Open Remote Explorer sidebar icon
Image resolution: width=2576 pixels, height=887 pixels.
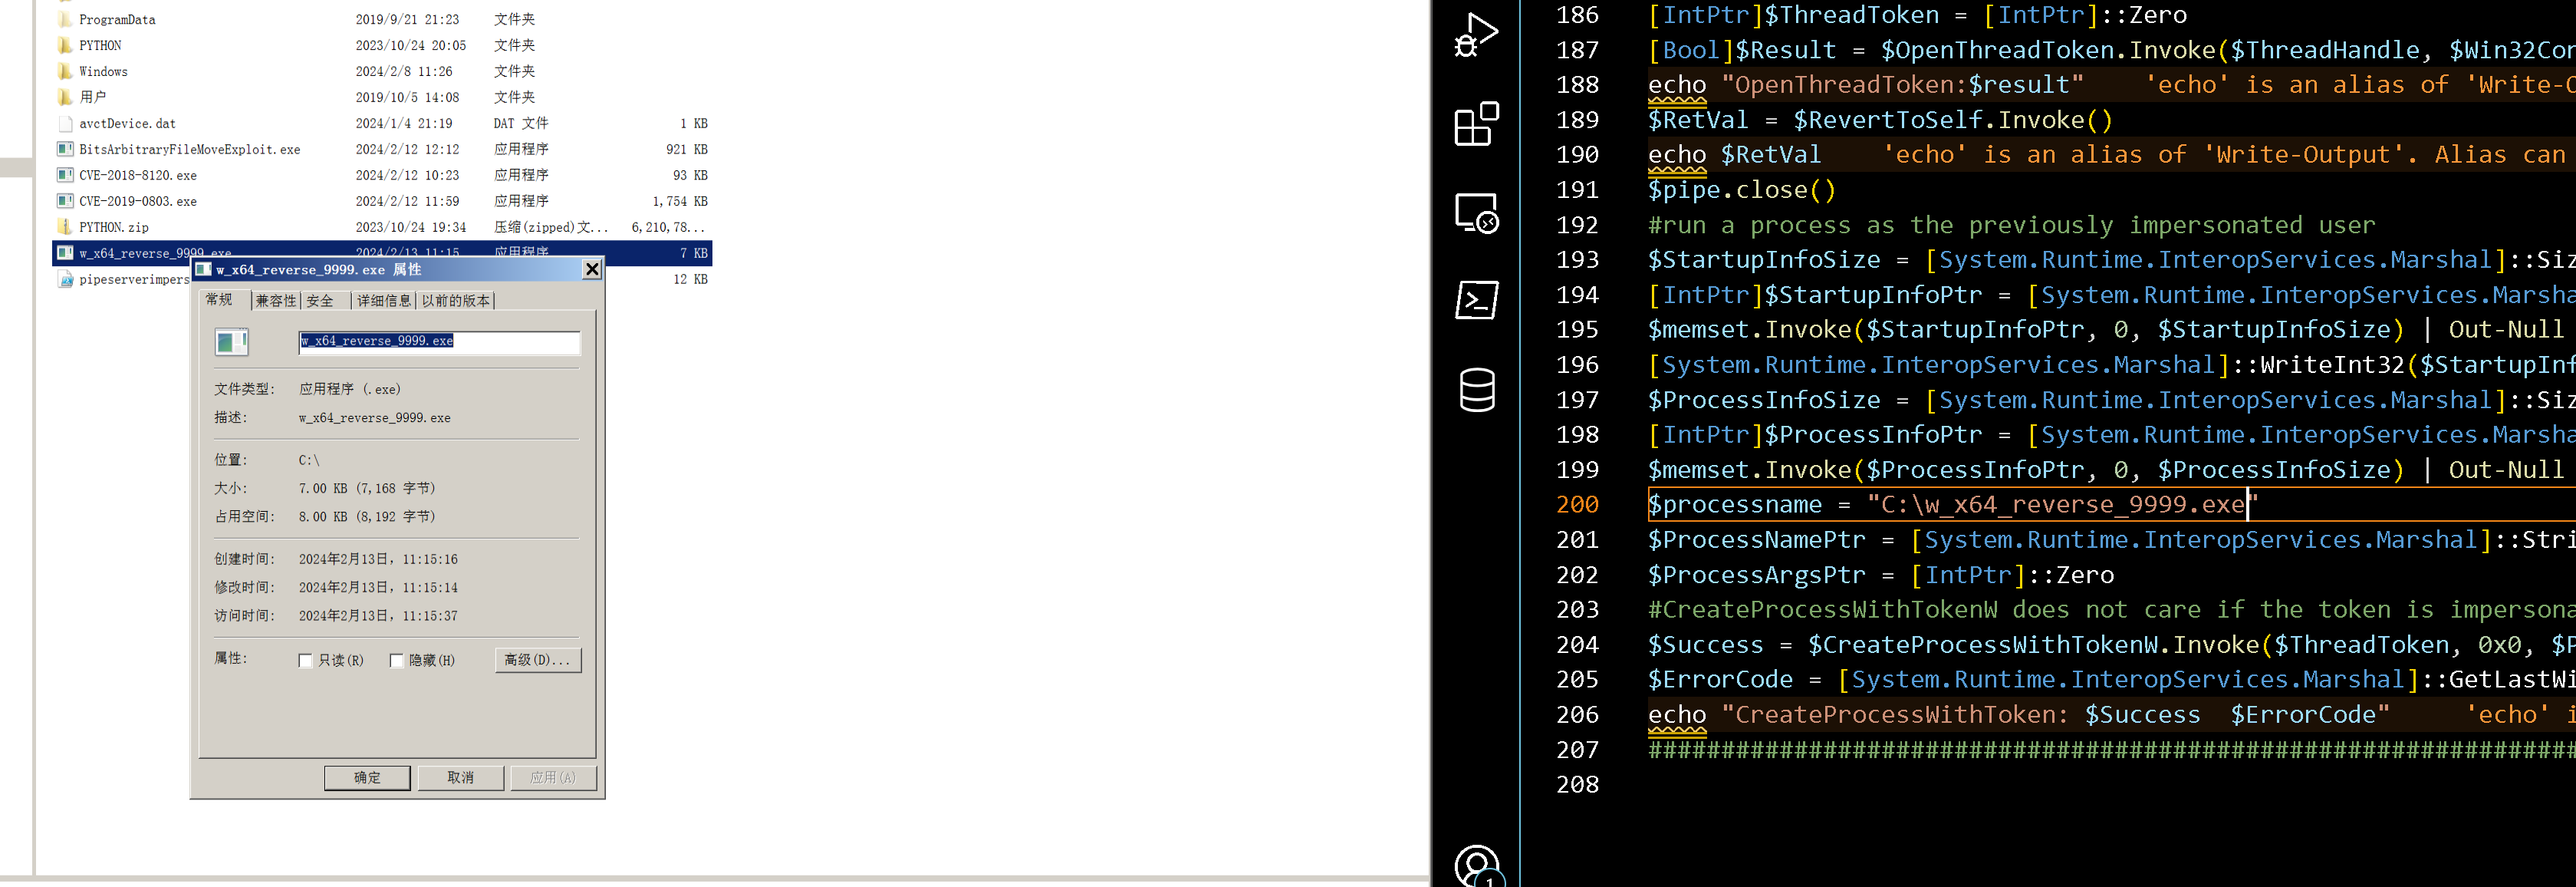tap(1476, 213)
